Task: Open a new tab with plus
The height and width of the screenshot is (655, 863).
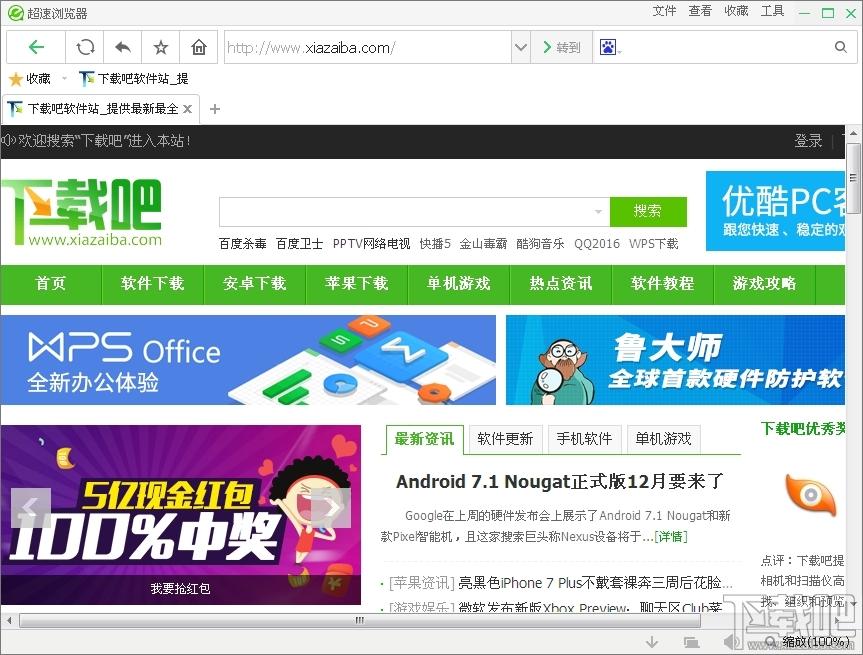Action: point(215,109)
